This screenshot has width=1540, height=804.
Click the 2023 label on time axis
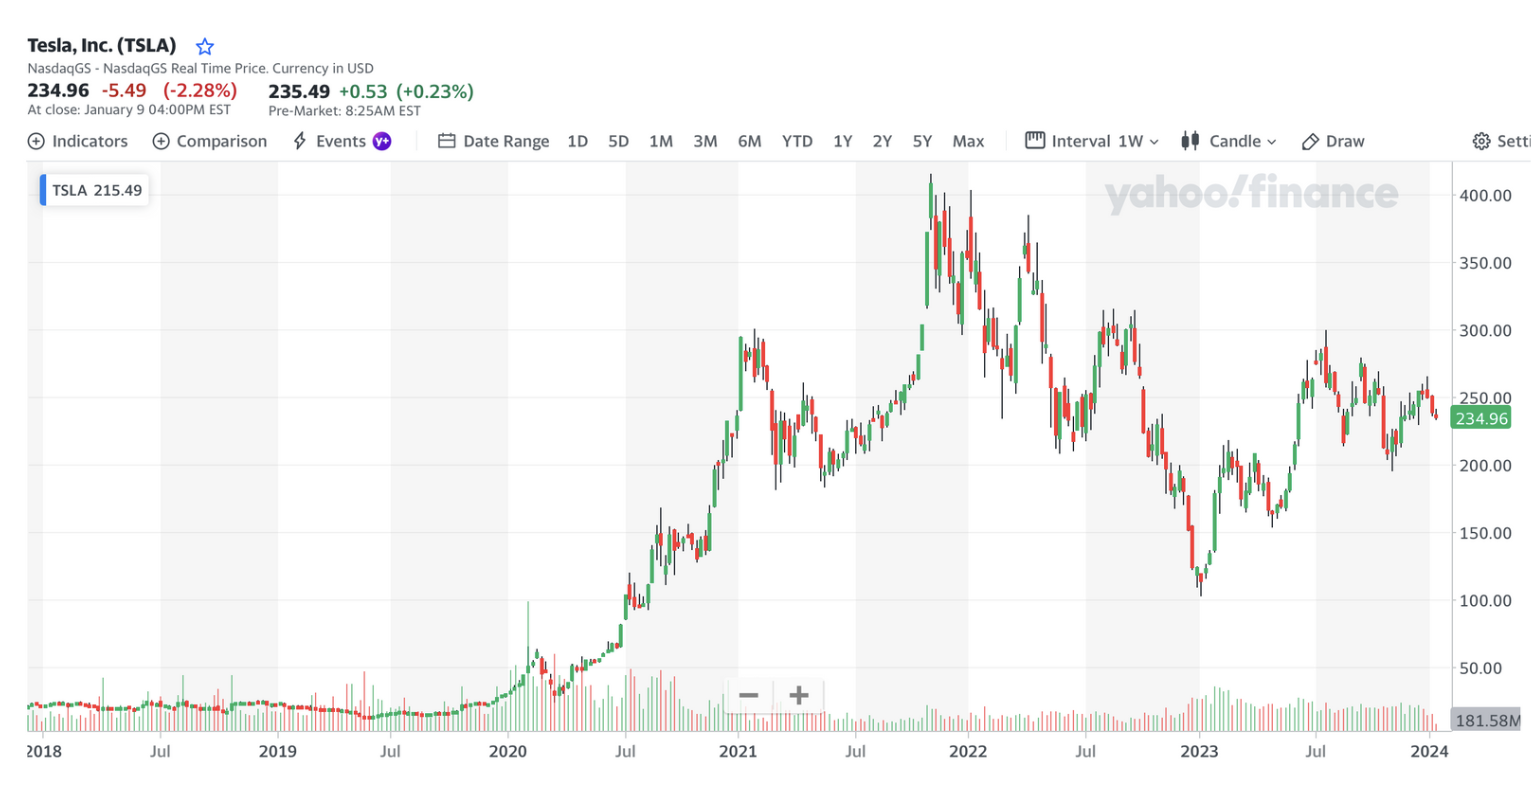[1199, 751]
